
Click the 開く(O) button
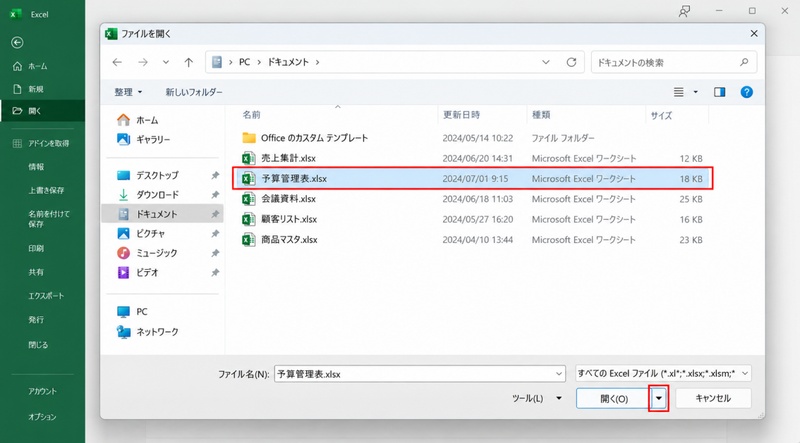[614, 399]
